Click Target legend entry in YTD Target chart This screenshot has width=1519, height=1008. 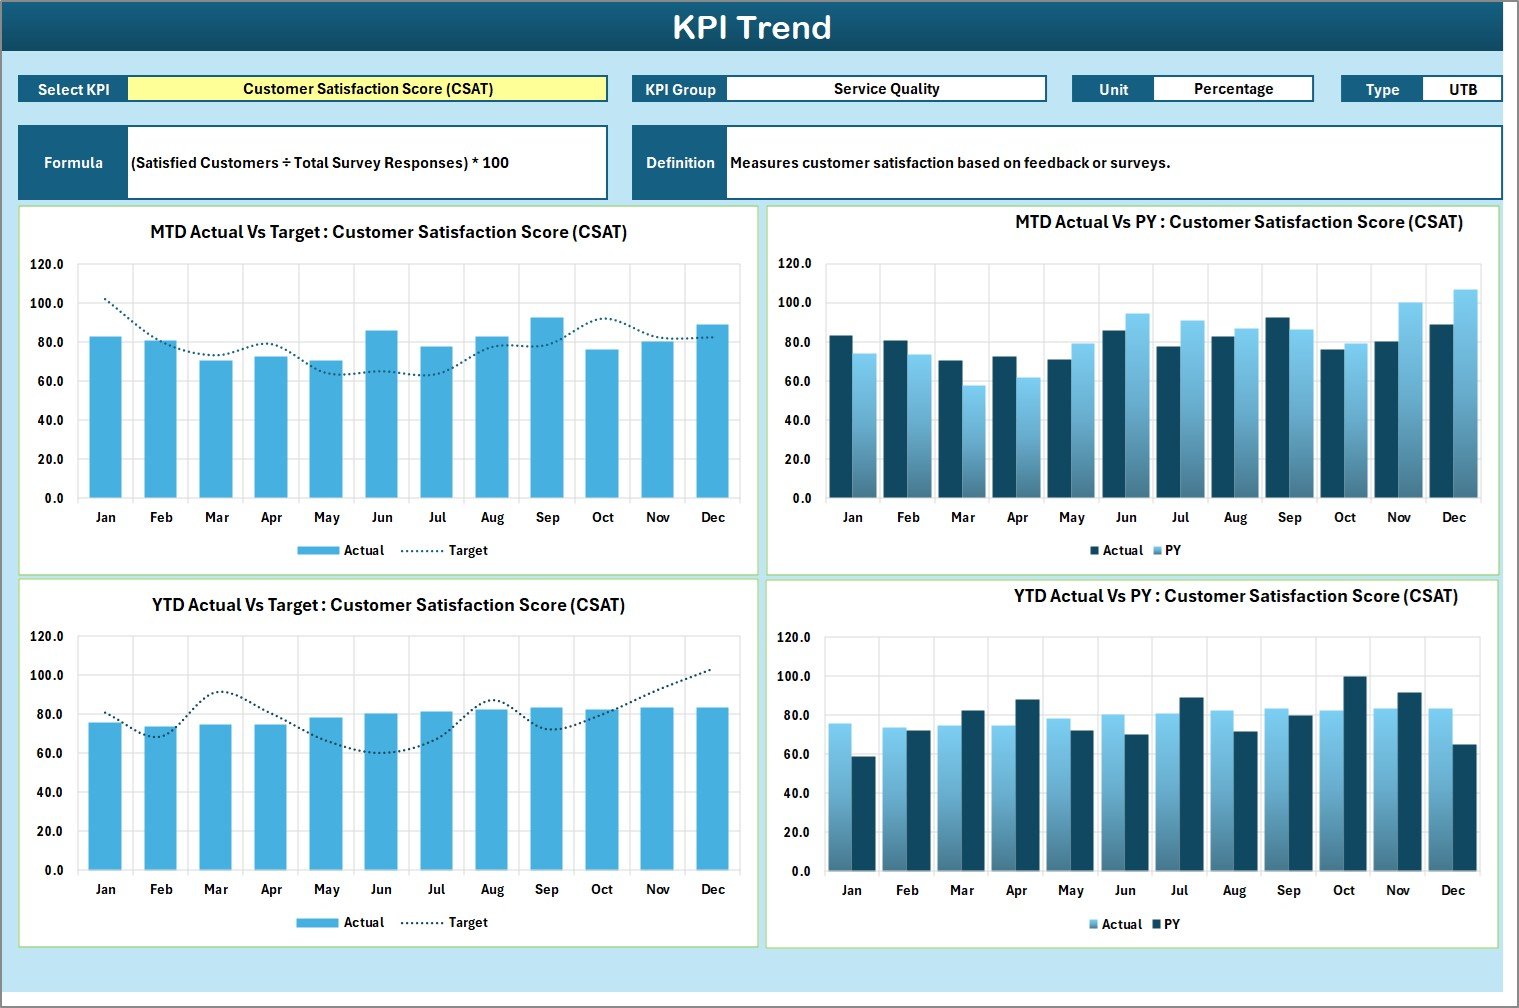pyautogui.click(x=445, y=923)
